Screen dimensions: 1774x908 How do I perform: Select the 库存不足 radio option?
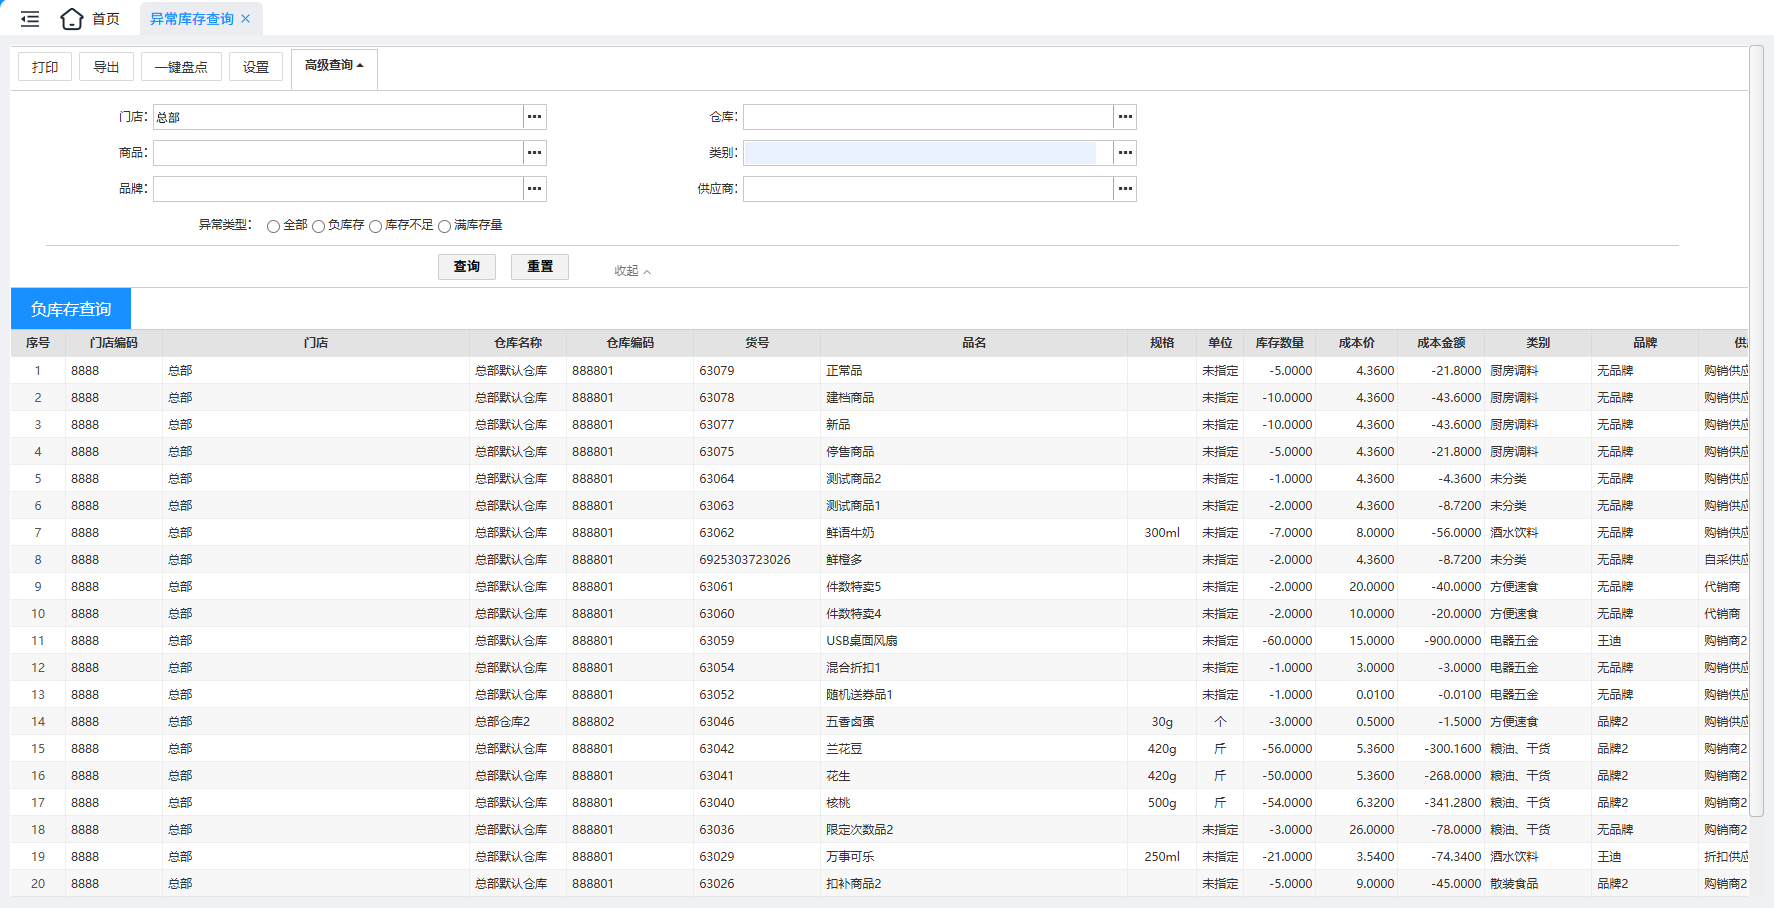tap(375, 227)
